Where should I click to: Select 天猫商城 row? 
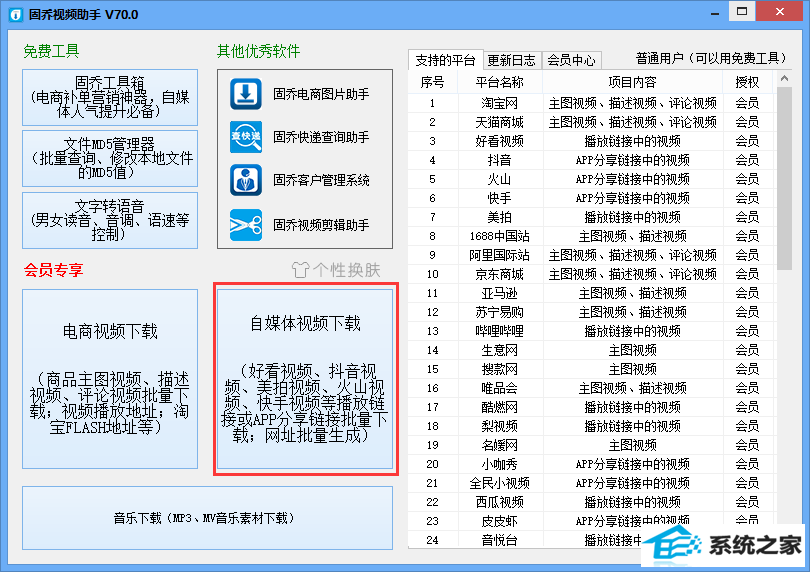pos(592,122)
